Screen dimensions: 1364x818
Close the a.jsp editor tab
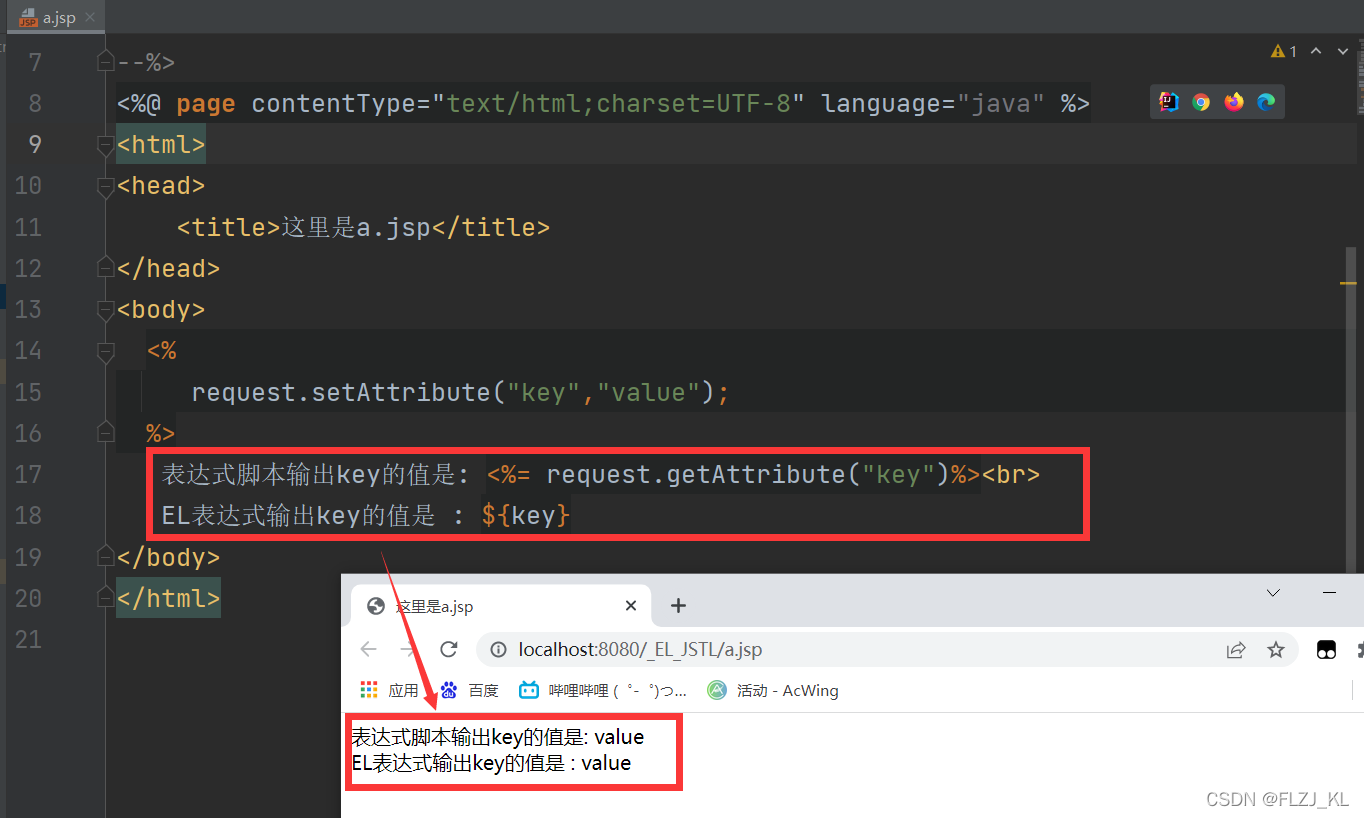(90, 18)
